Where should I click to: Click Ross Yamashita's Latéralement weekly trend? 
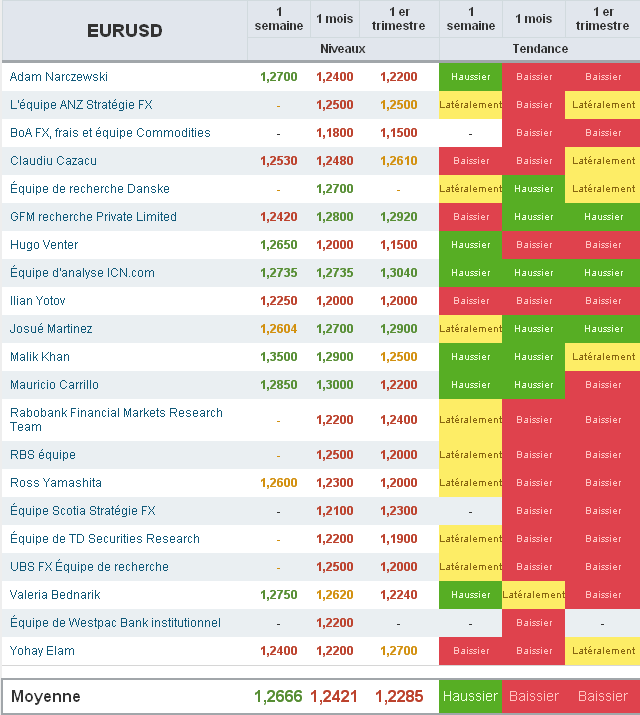(470, 482)
